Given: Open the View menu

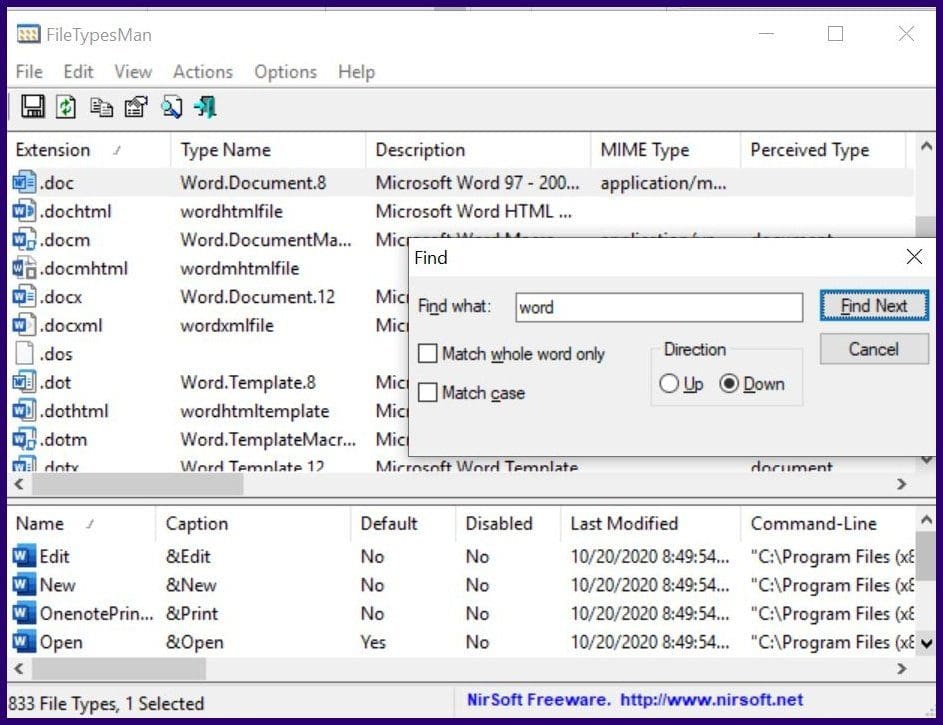Looking at the screenshot, I should [x=133, y=72].
